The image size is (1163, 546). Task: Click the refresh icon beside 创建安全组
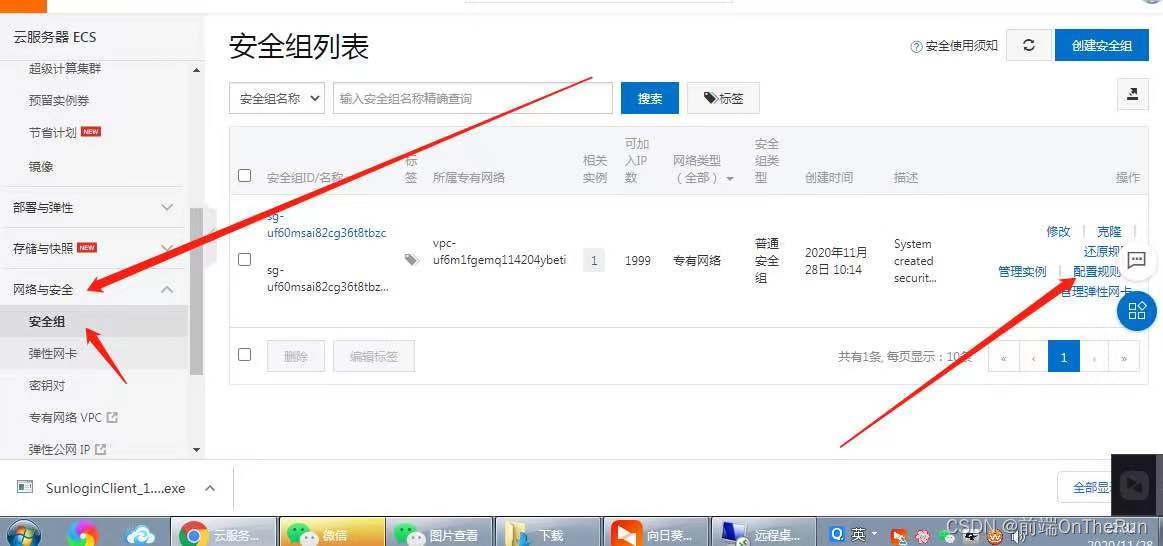(x=1029, y=45)
